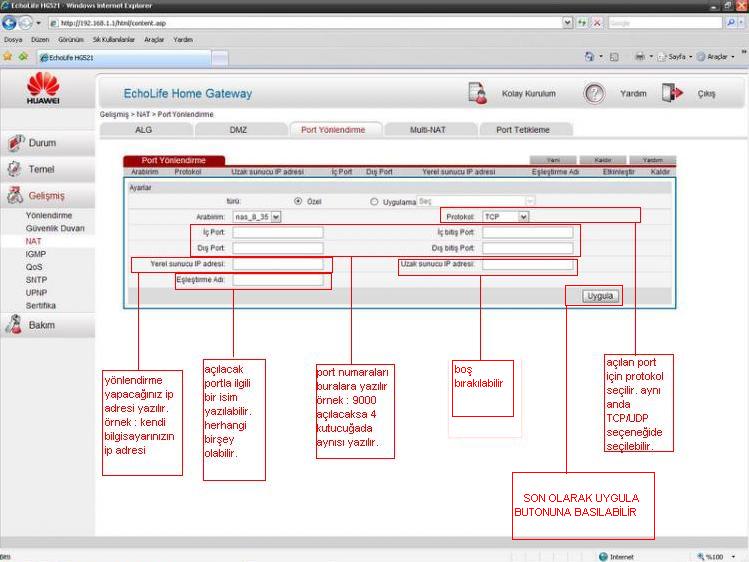Click the Stop (red X) icon beside the address bar
The image size is (749, 562).
point(597,22)
